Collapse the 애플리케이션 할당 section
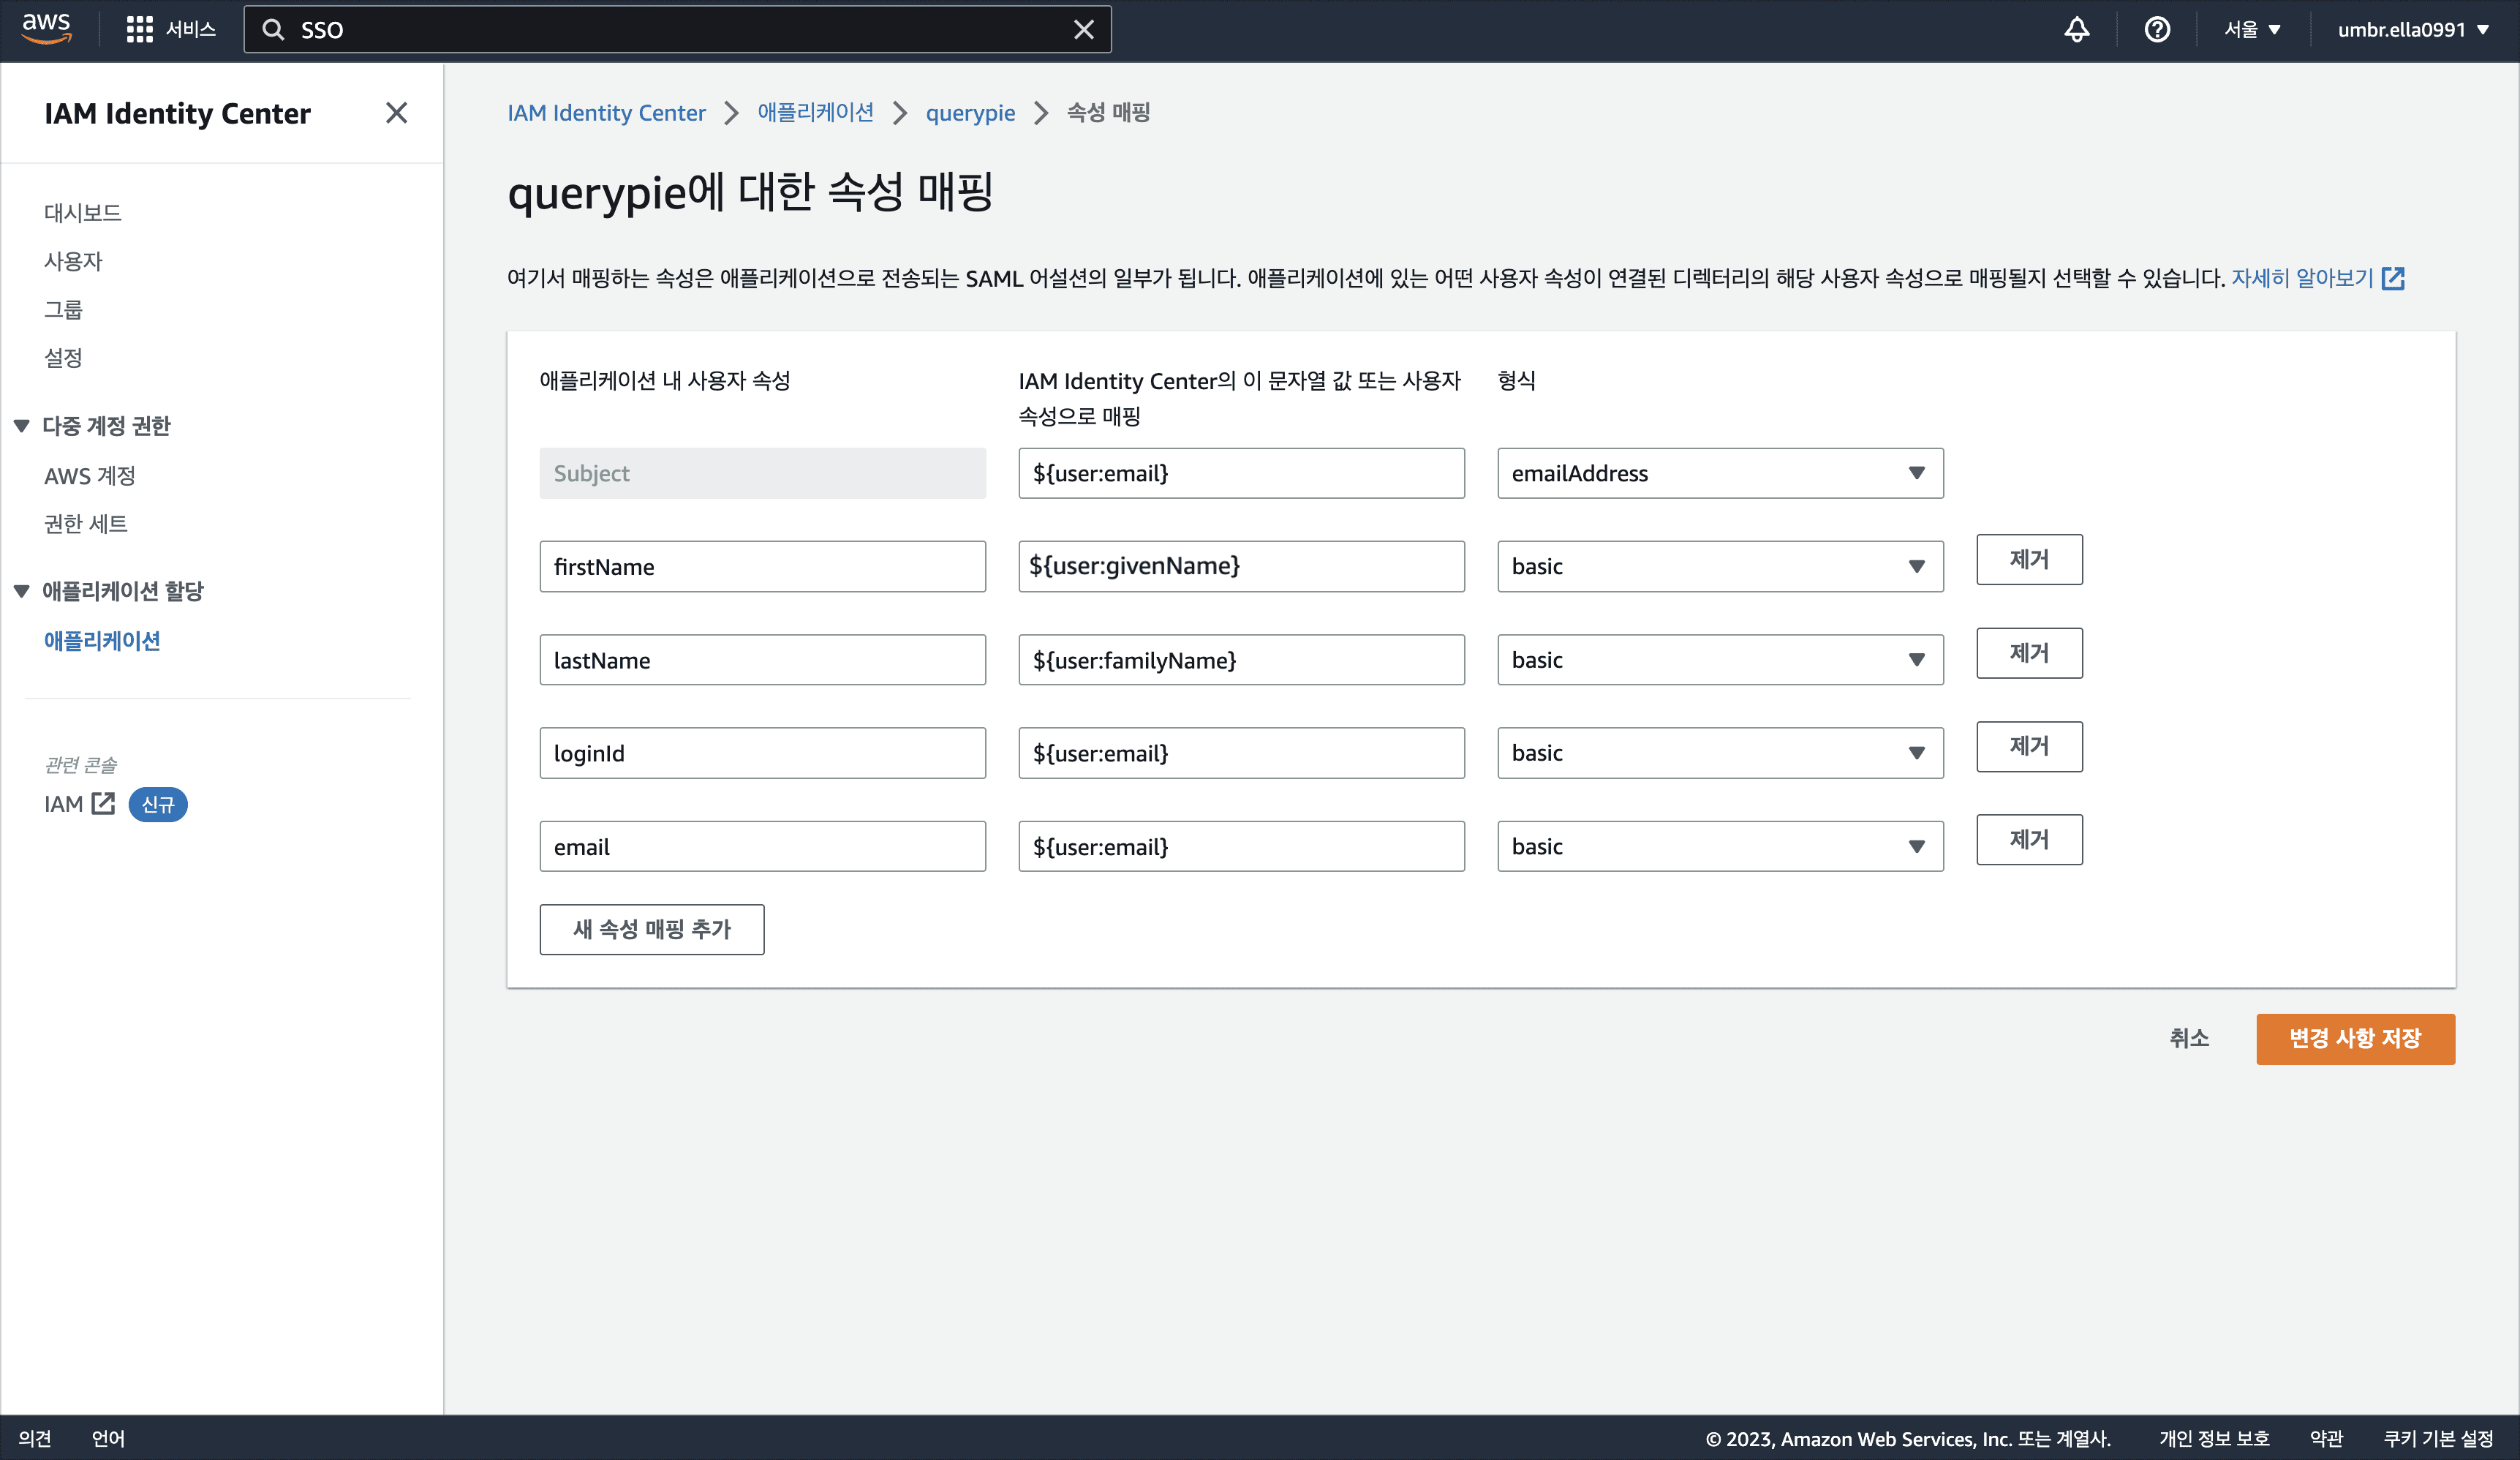Screen dimensions: 2520x1460 point(21,590)
